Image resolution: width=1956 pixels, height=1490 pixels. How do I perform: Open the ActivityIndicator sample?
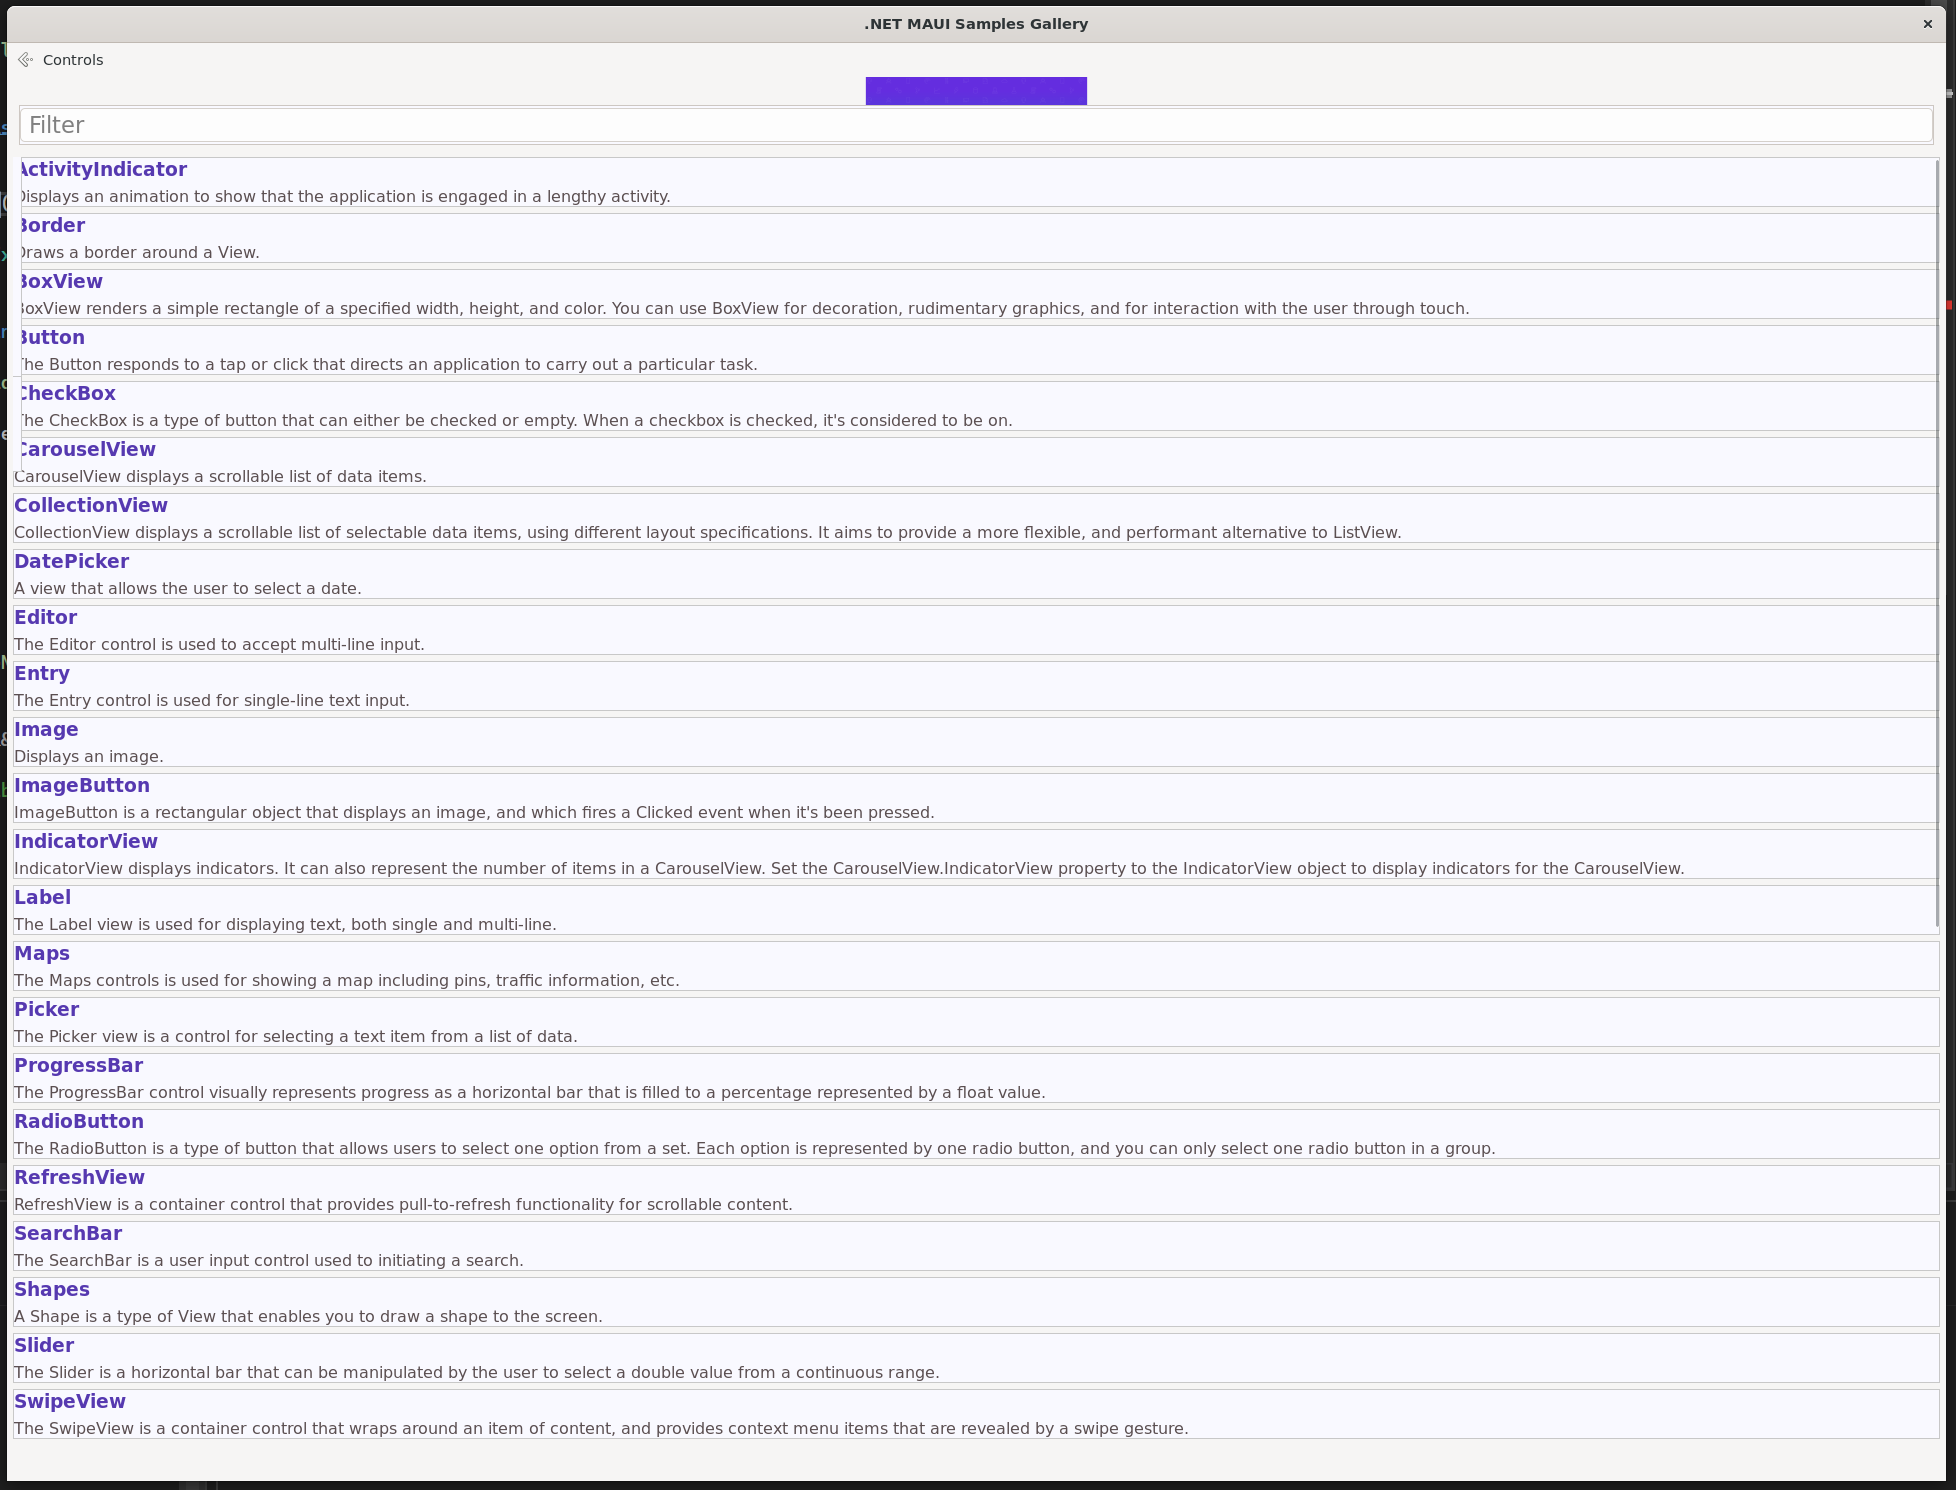pyautogui.click(x=103, y=170)
